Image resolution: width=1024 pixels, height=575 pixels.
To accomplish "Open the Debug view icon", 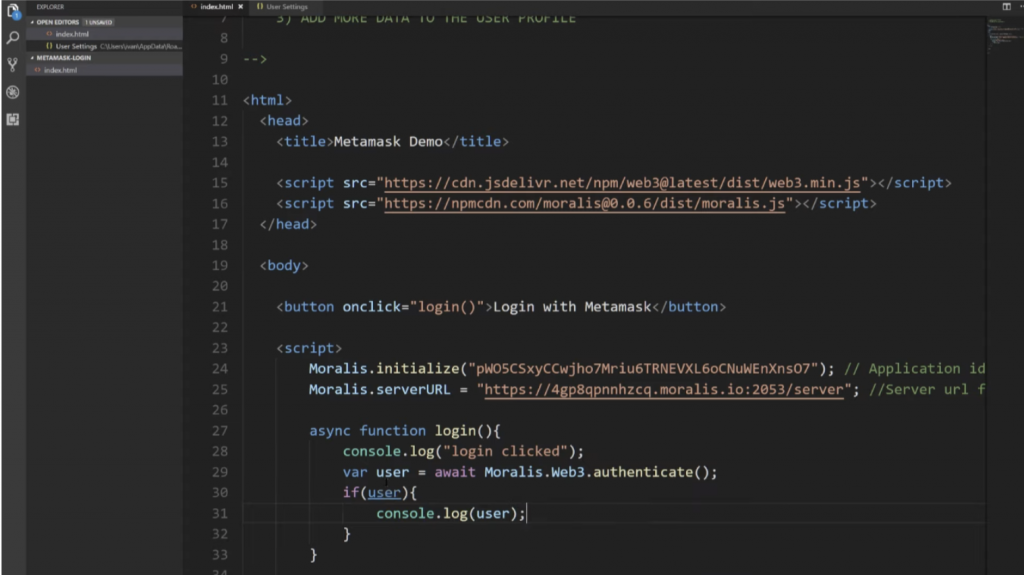I will (12, 92).
